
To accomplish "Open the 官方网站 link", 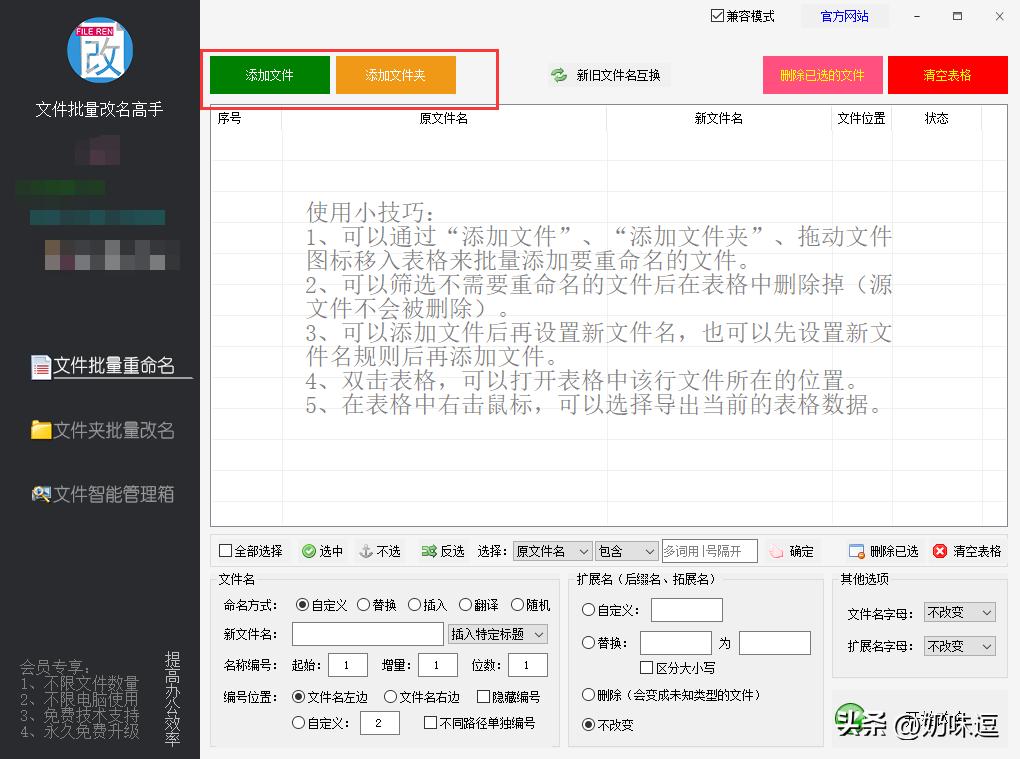I will tap(843, 15).
